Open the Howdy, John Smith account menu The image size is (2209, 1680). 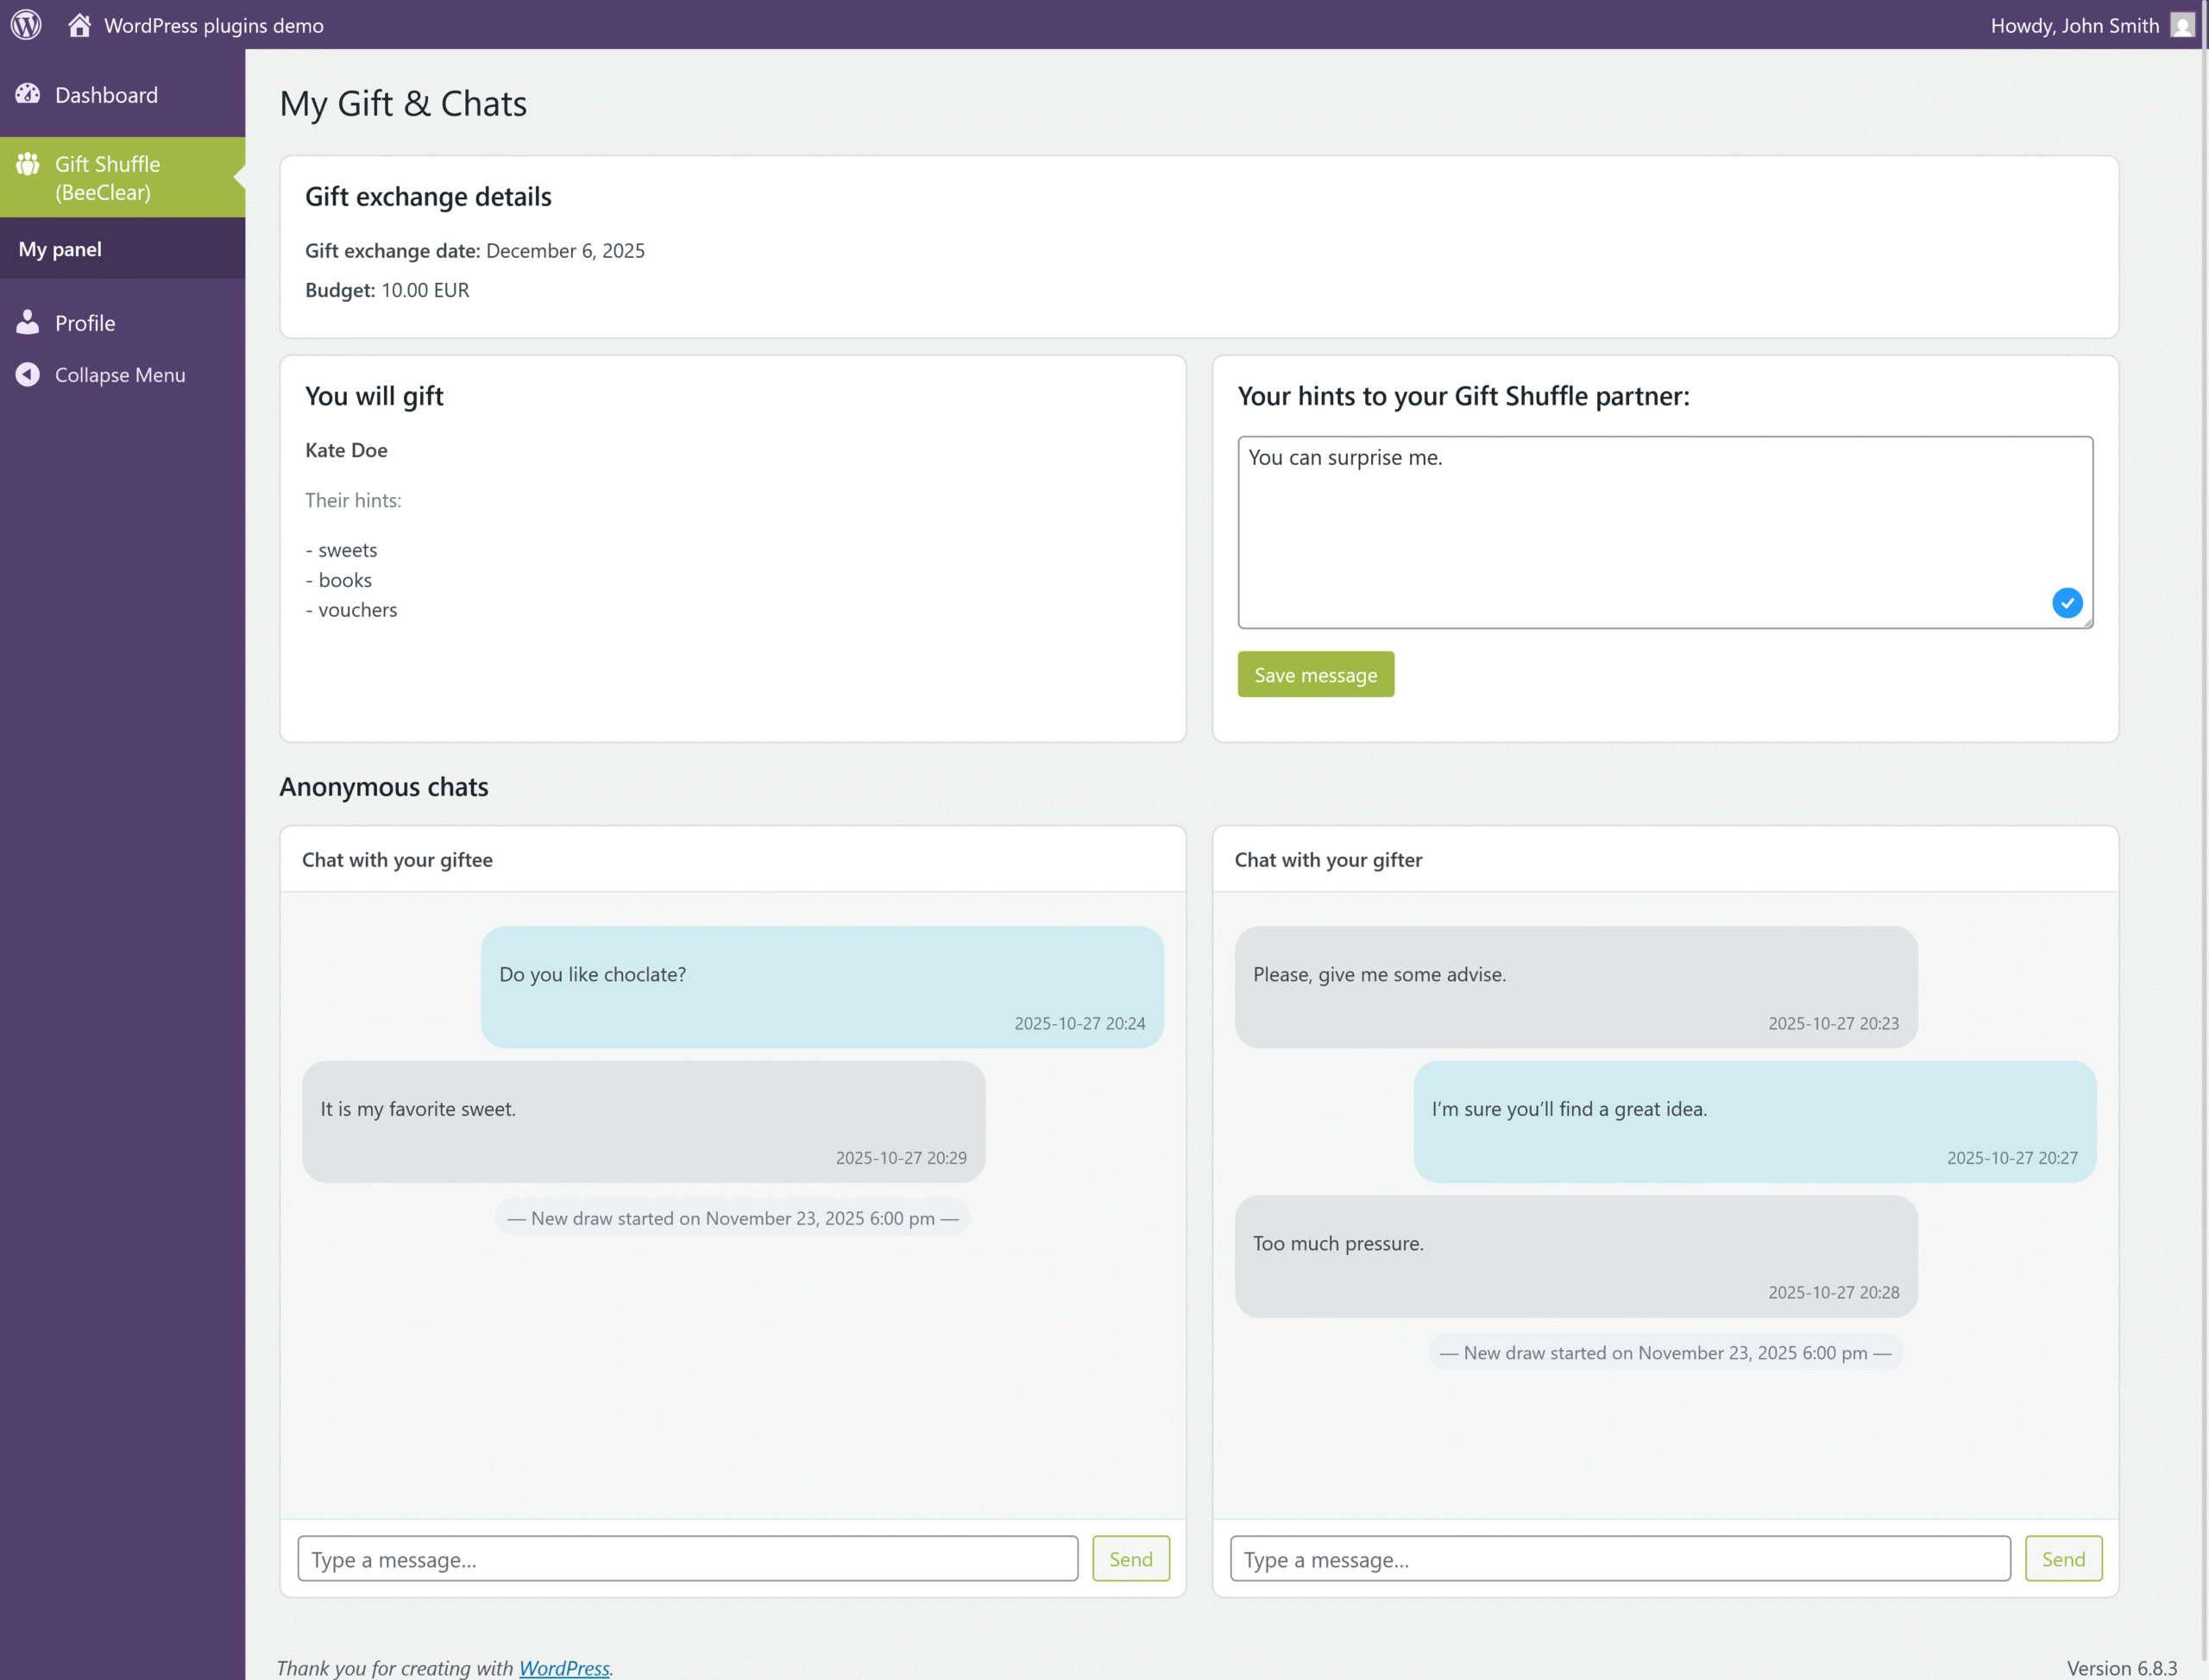pos(2074,25)
